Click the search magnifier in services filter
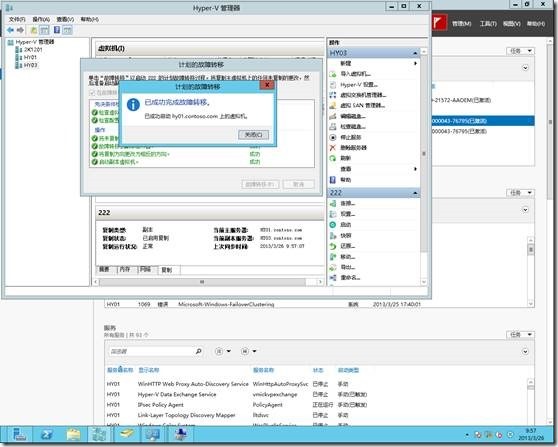The height and width of the screenshot is (447, 558). (199, 351)
